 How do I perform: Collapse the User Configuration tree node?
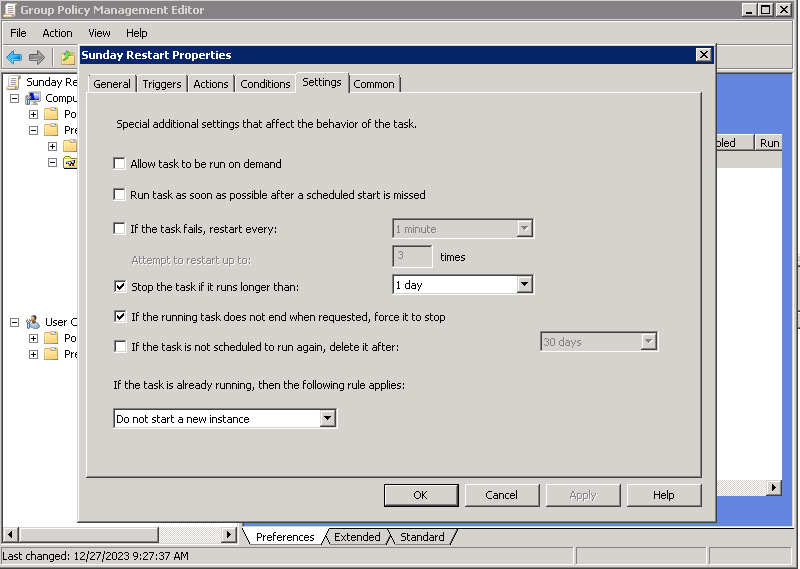point(14,323)
